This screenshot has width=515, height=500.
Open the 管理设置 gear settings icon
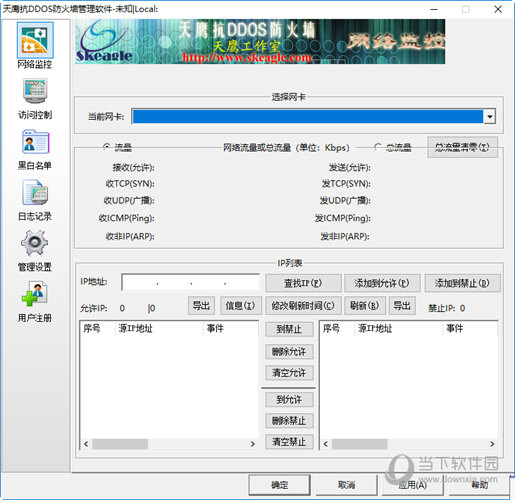pyautogui.click(x=34, y=243)
